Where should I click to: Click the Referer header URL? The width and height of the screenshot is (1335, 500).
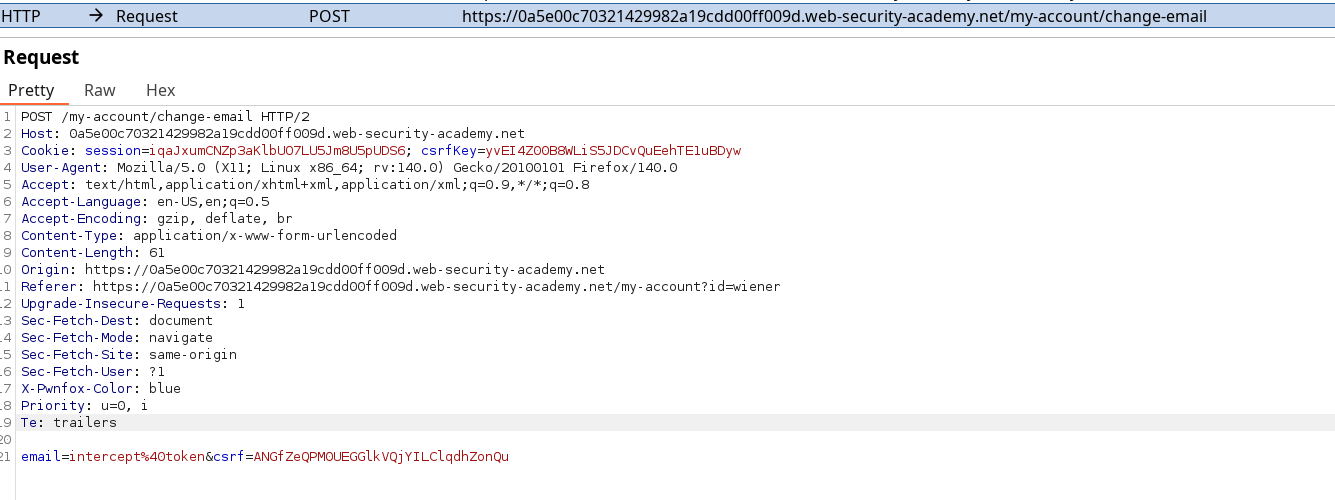pos(450,287)
